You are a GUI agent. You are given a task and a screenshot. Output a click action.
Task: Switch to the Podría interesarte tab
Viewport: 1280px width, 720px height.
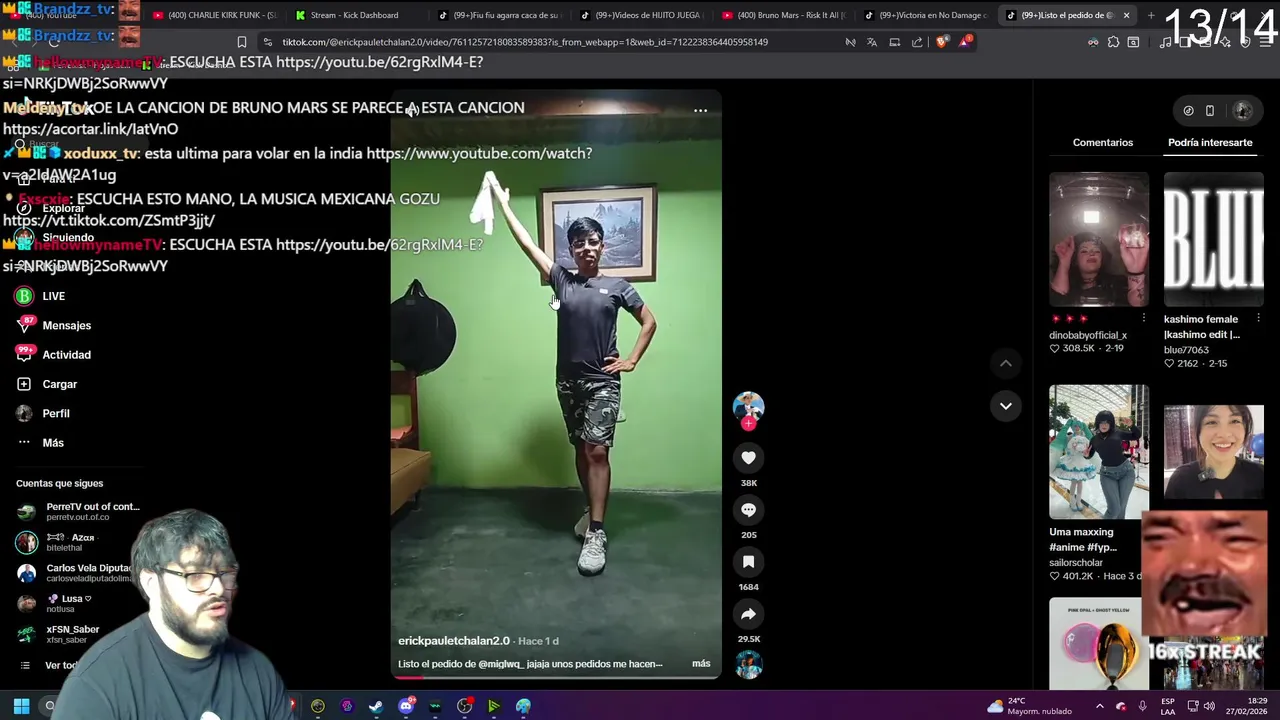[1210, 143]
